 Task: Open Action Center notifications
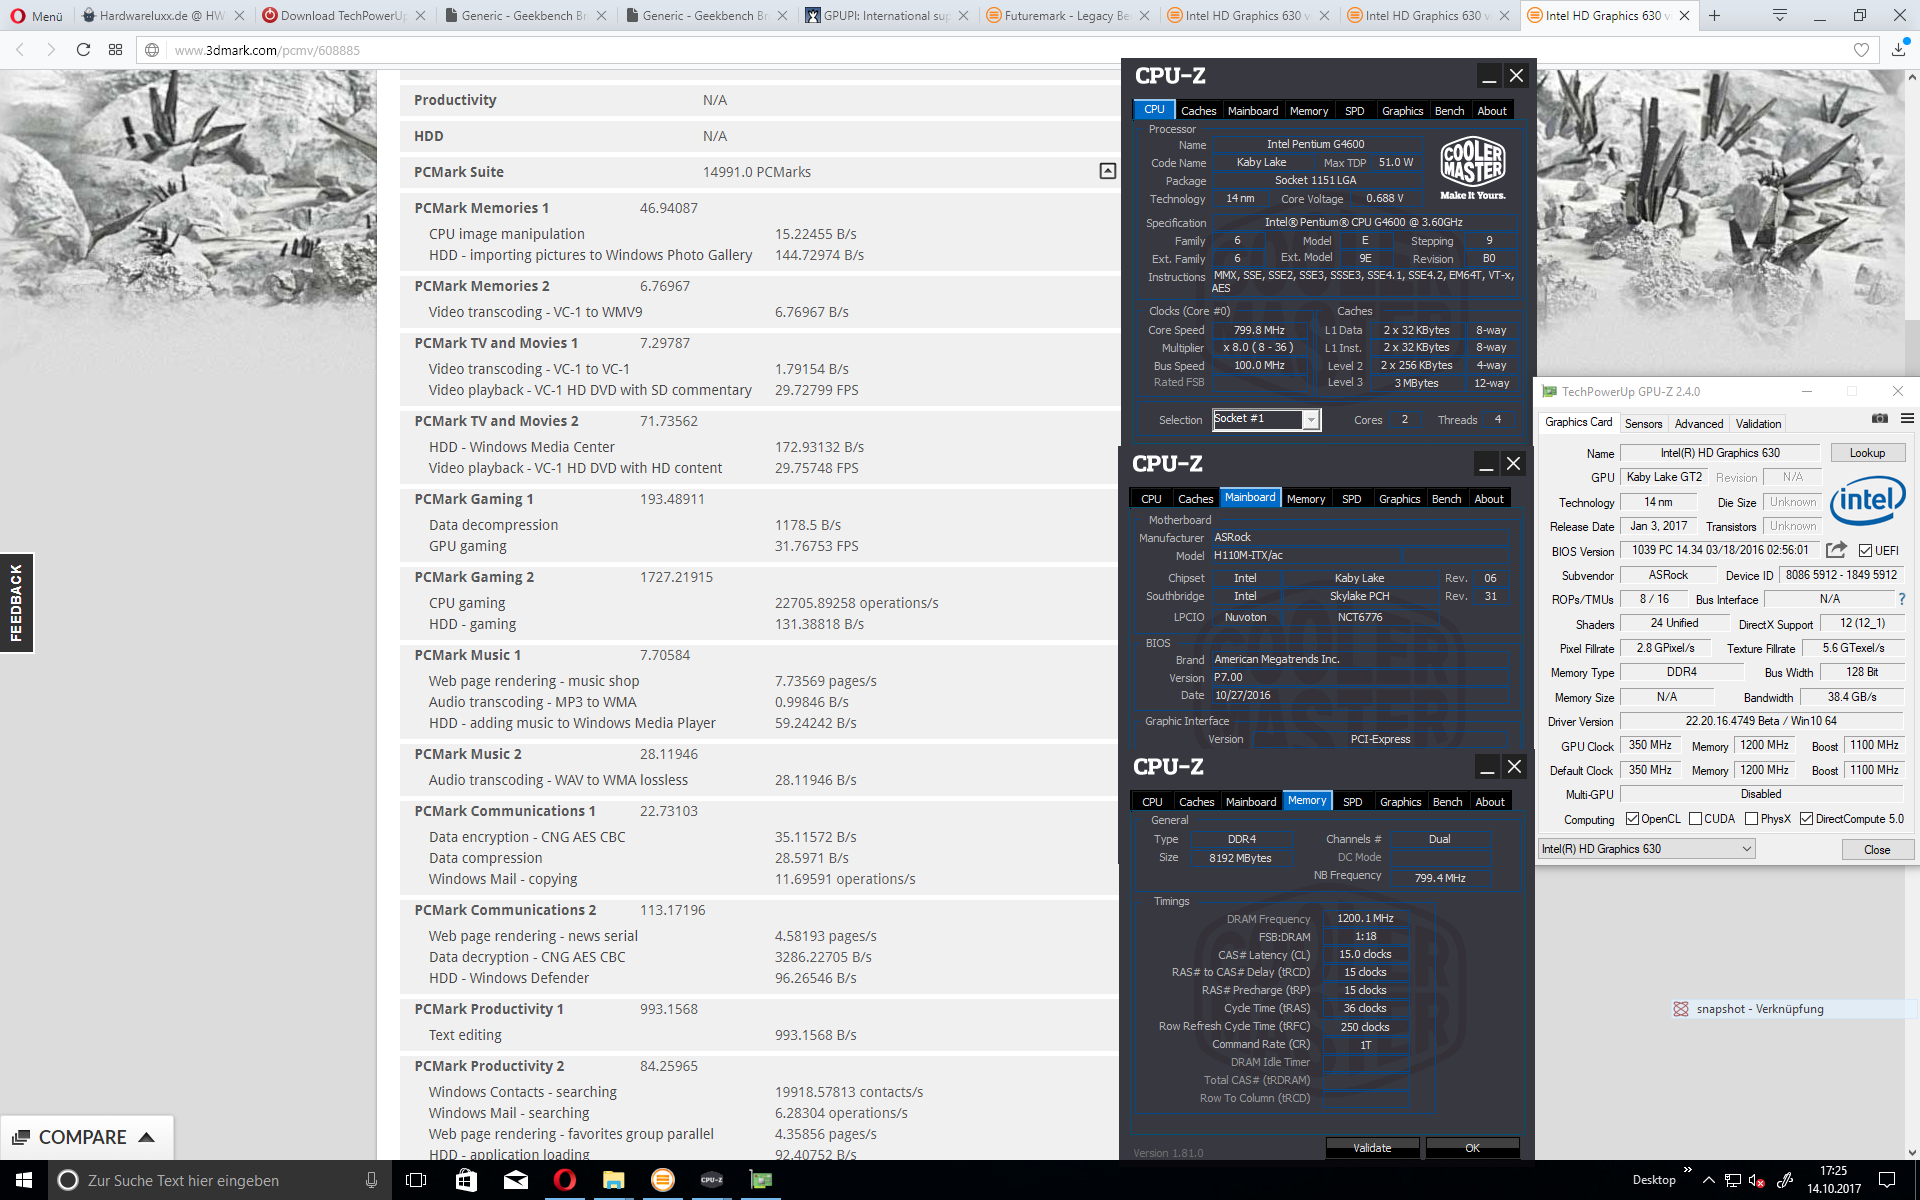(1887, 1180)
